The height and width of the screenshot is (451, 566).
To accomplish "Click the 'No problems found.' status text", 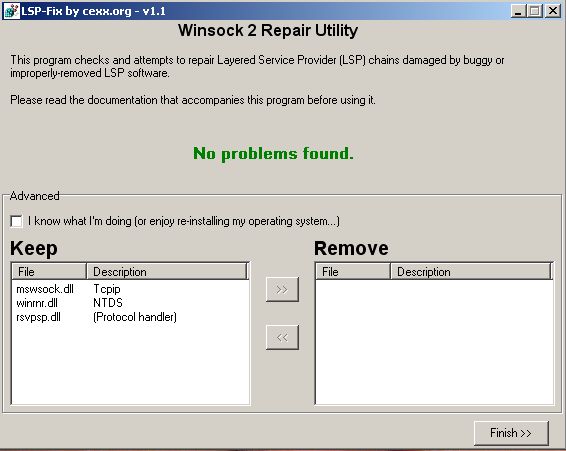I will coord(273,153).
